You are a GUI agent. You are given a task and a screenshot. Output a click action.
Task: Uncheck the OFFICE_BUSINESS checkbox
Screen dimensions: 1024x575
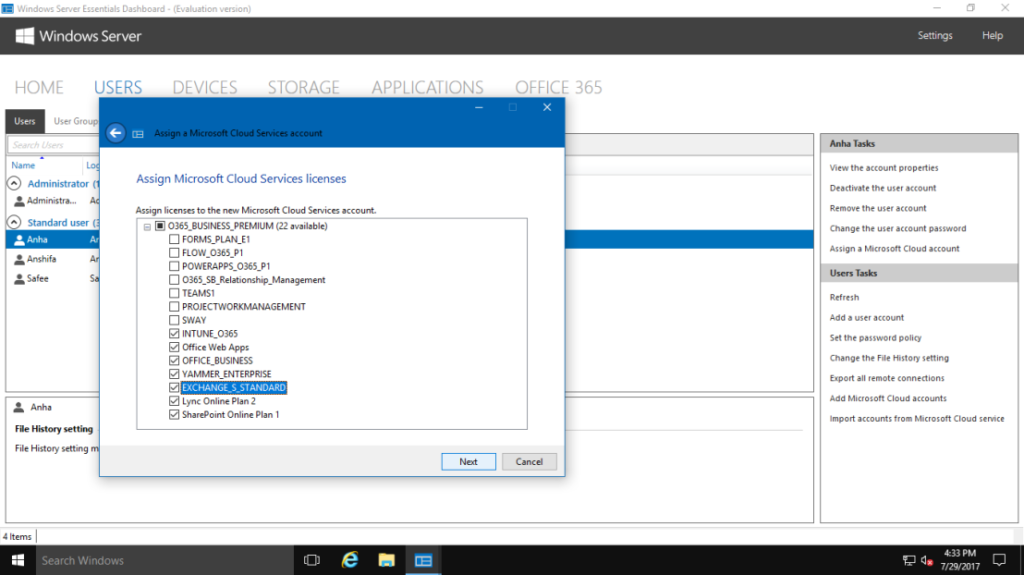(174, 361)
